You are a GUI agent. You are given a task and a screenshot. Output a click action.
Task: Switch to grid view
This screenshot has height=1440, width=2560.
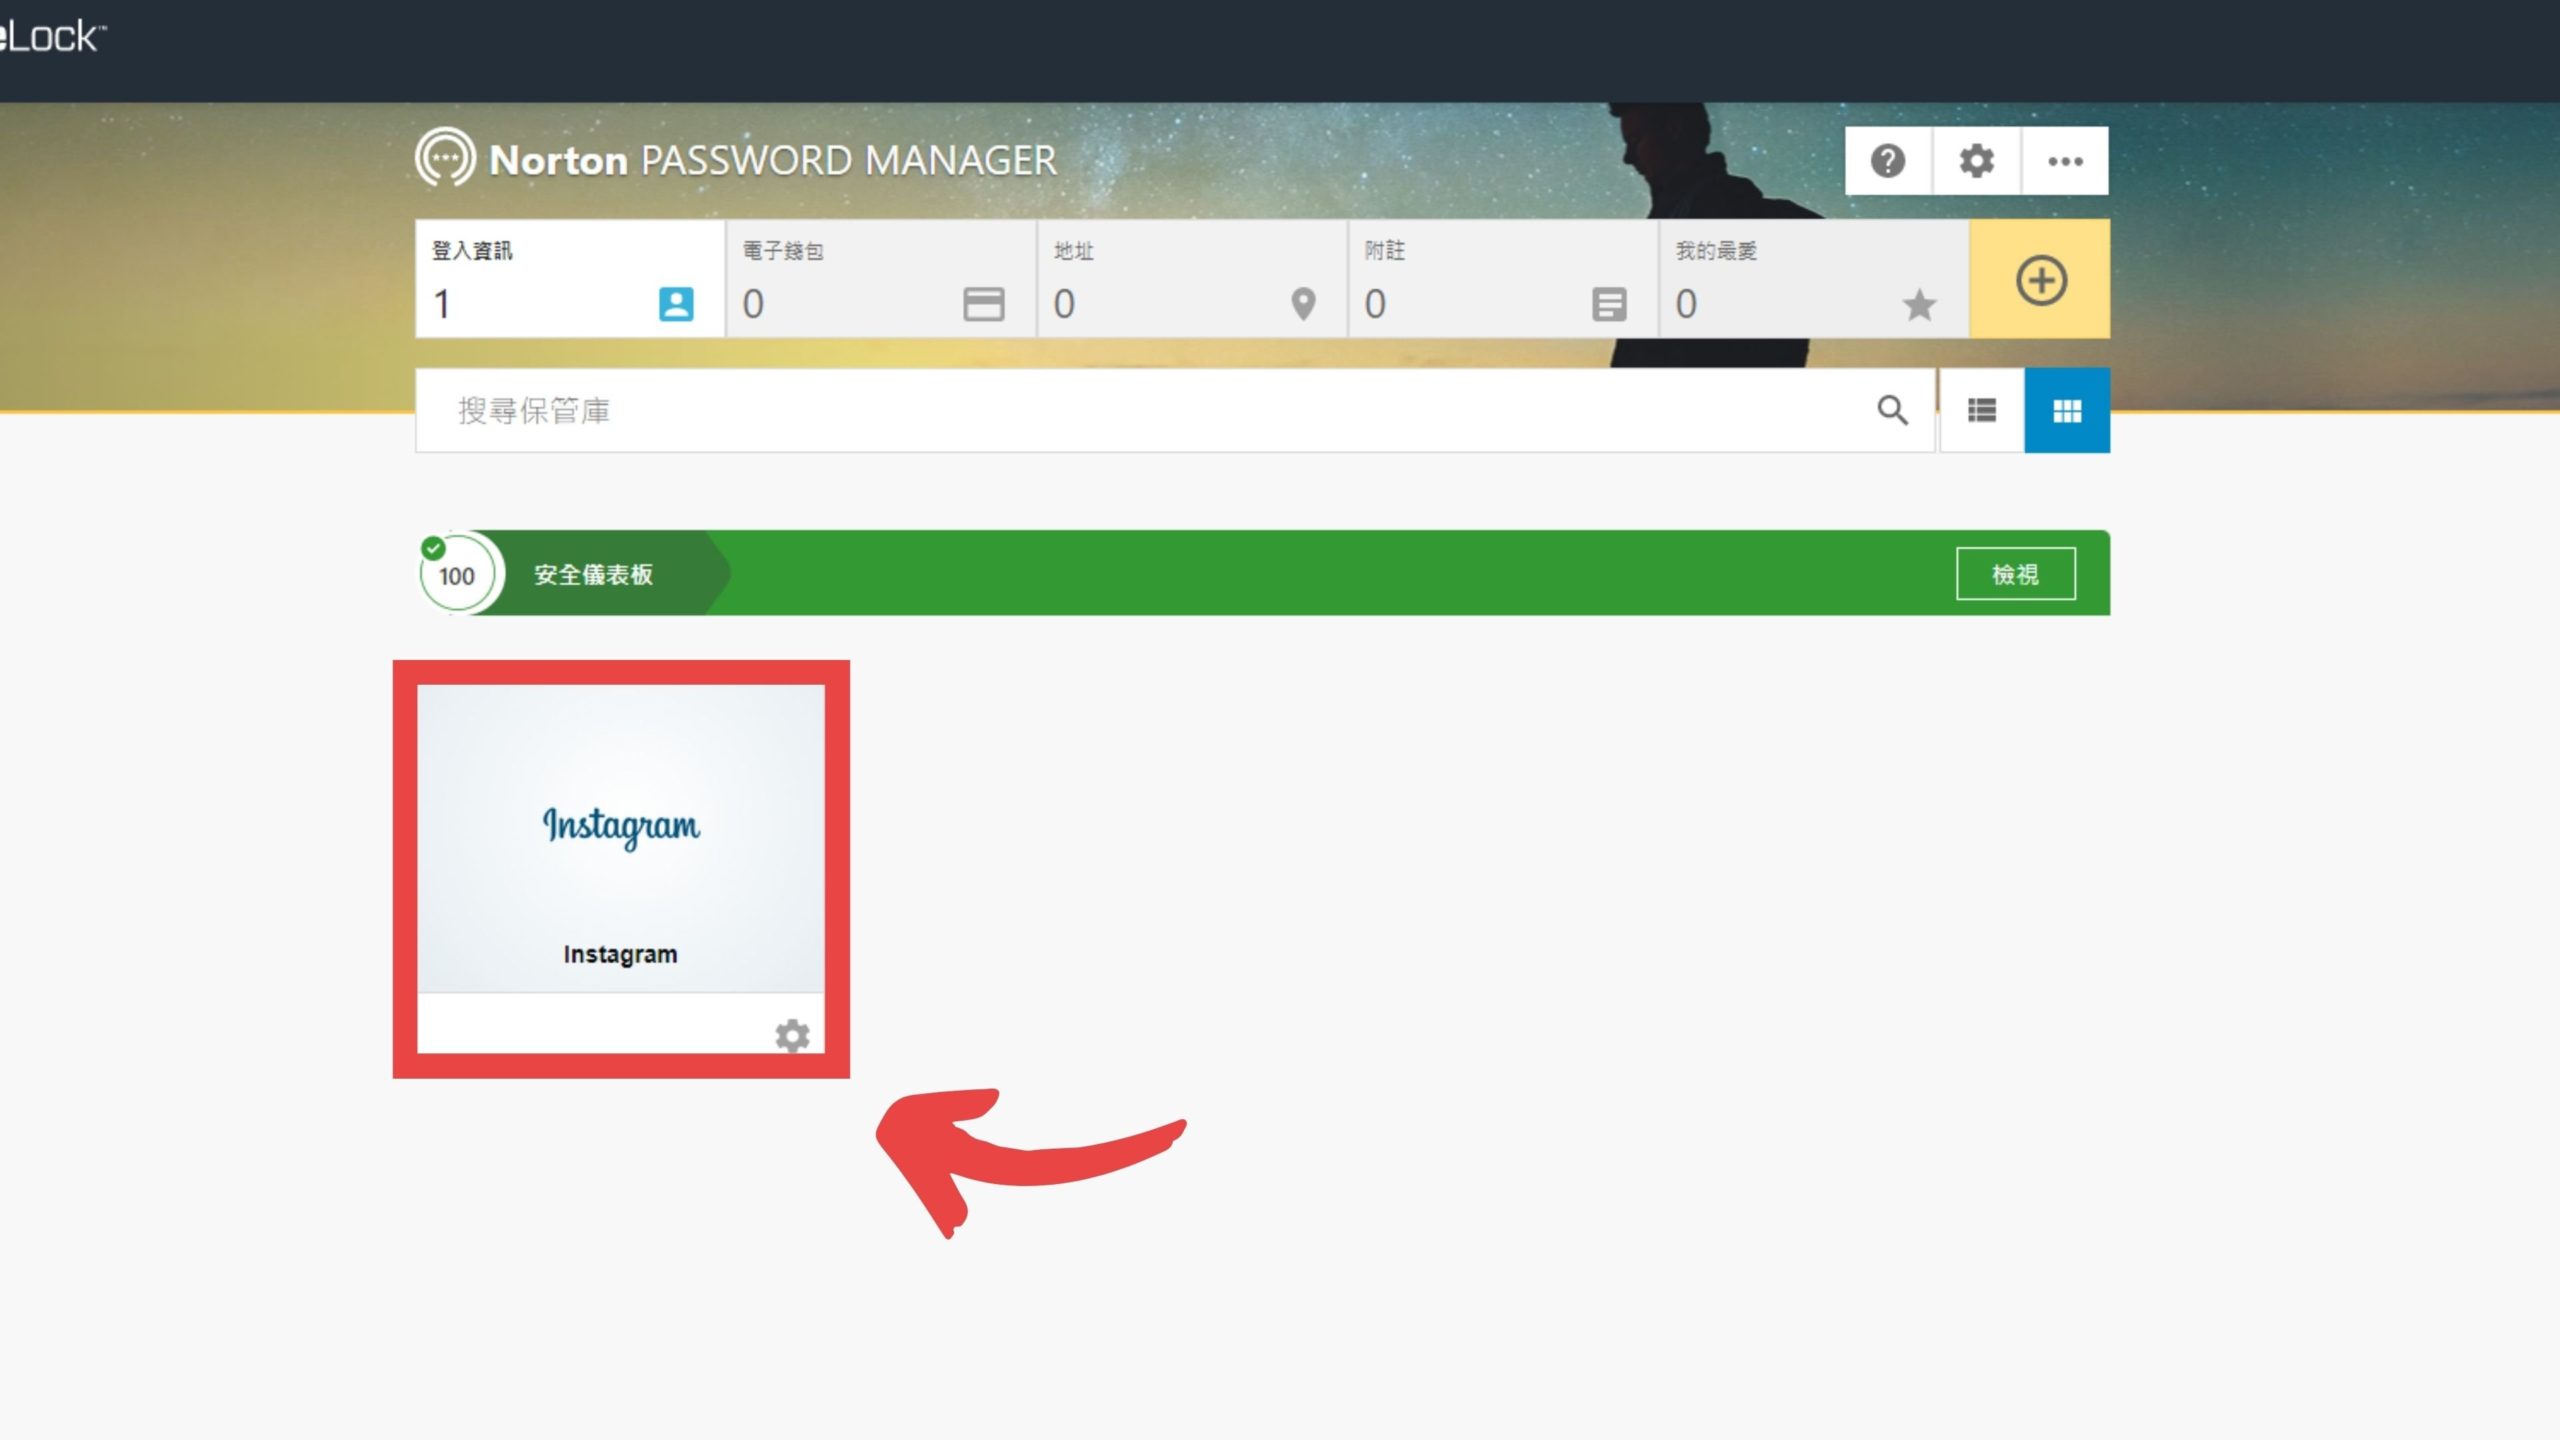tap(2067, 410)
